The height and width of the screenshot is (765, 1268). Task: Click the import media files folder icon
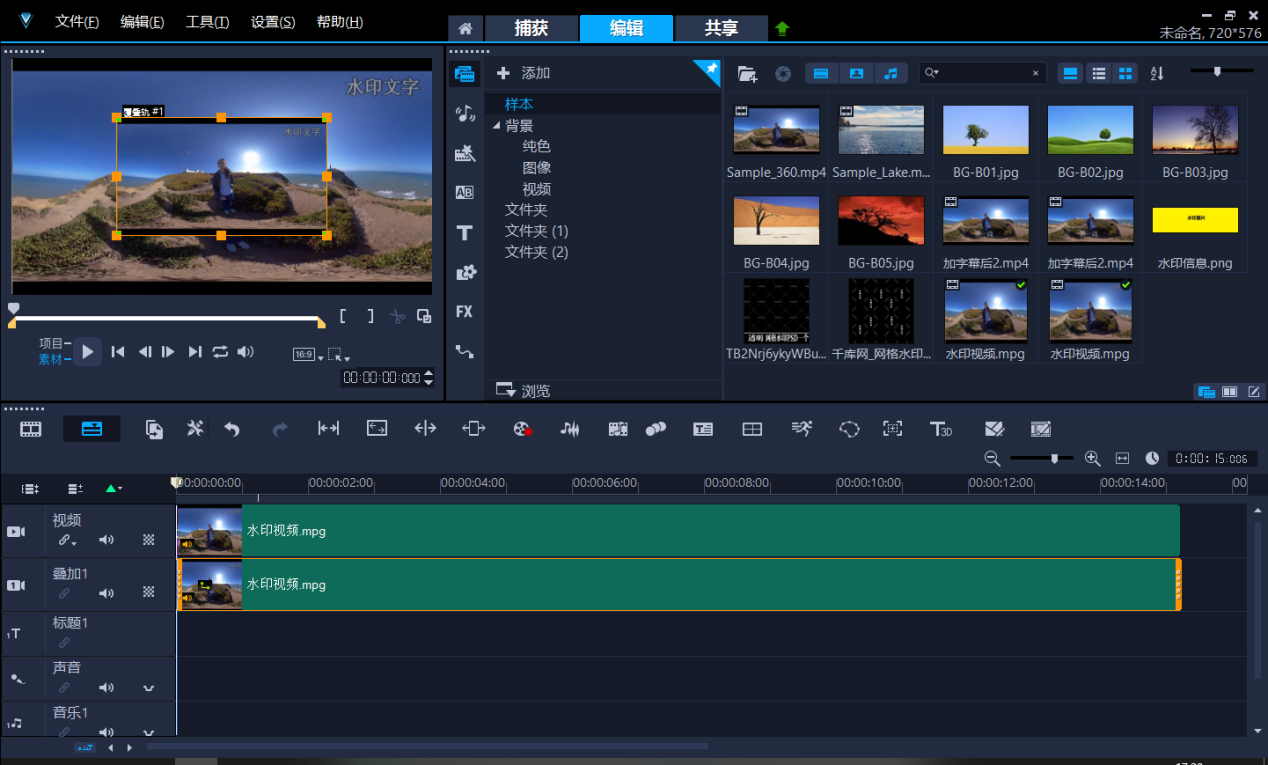(747, 73)
